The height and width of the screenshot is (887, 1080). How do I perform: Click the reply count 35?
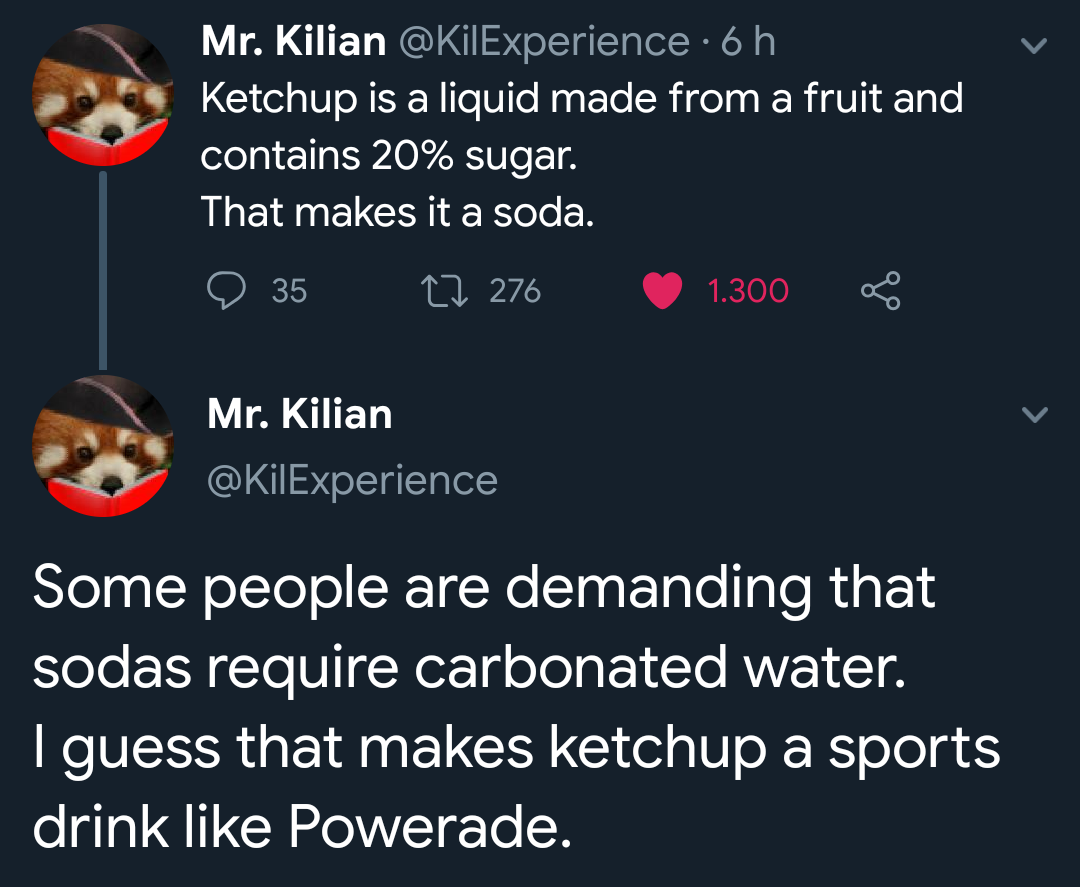tap(290, 291)
